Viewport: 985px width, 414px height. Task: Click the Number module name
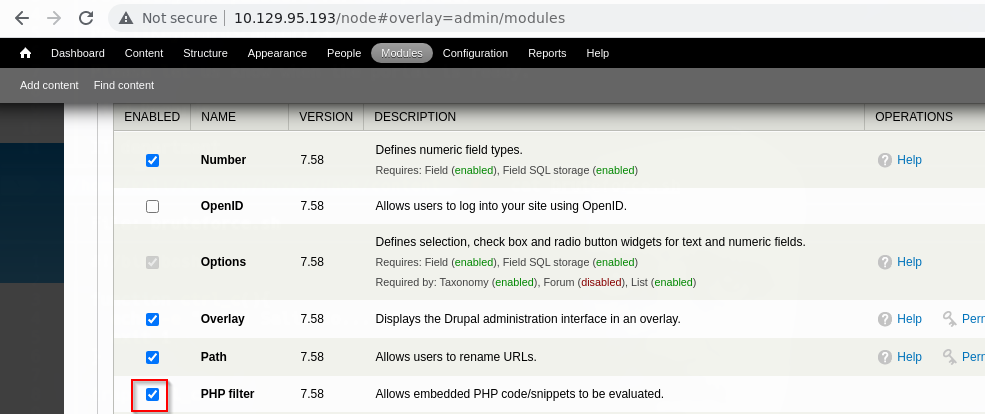[223, 160]
